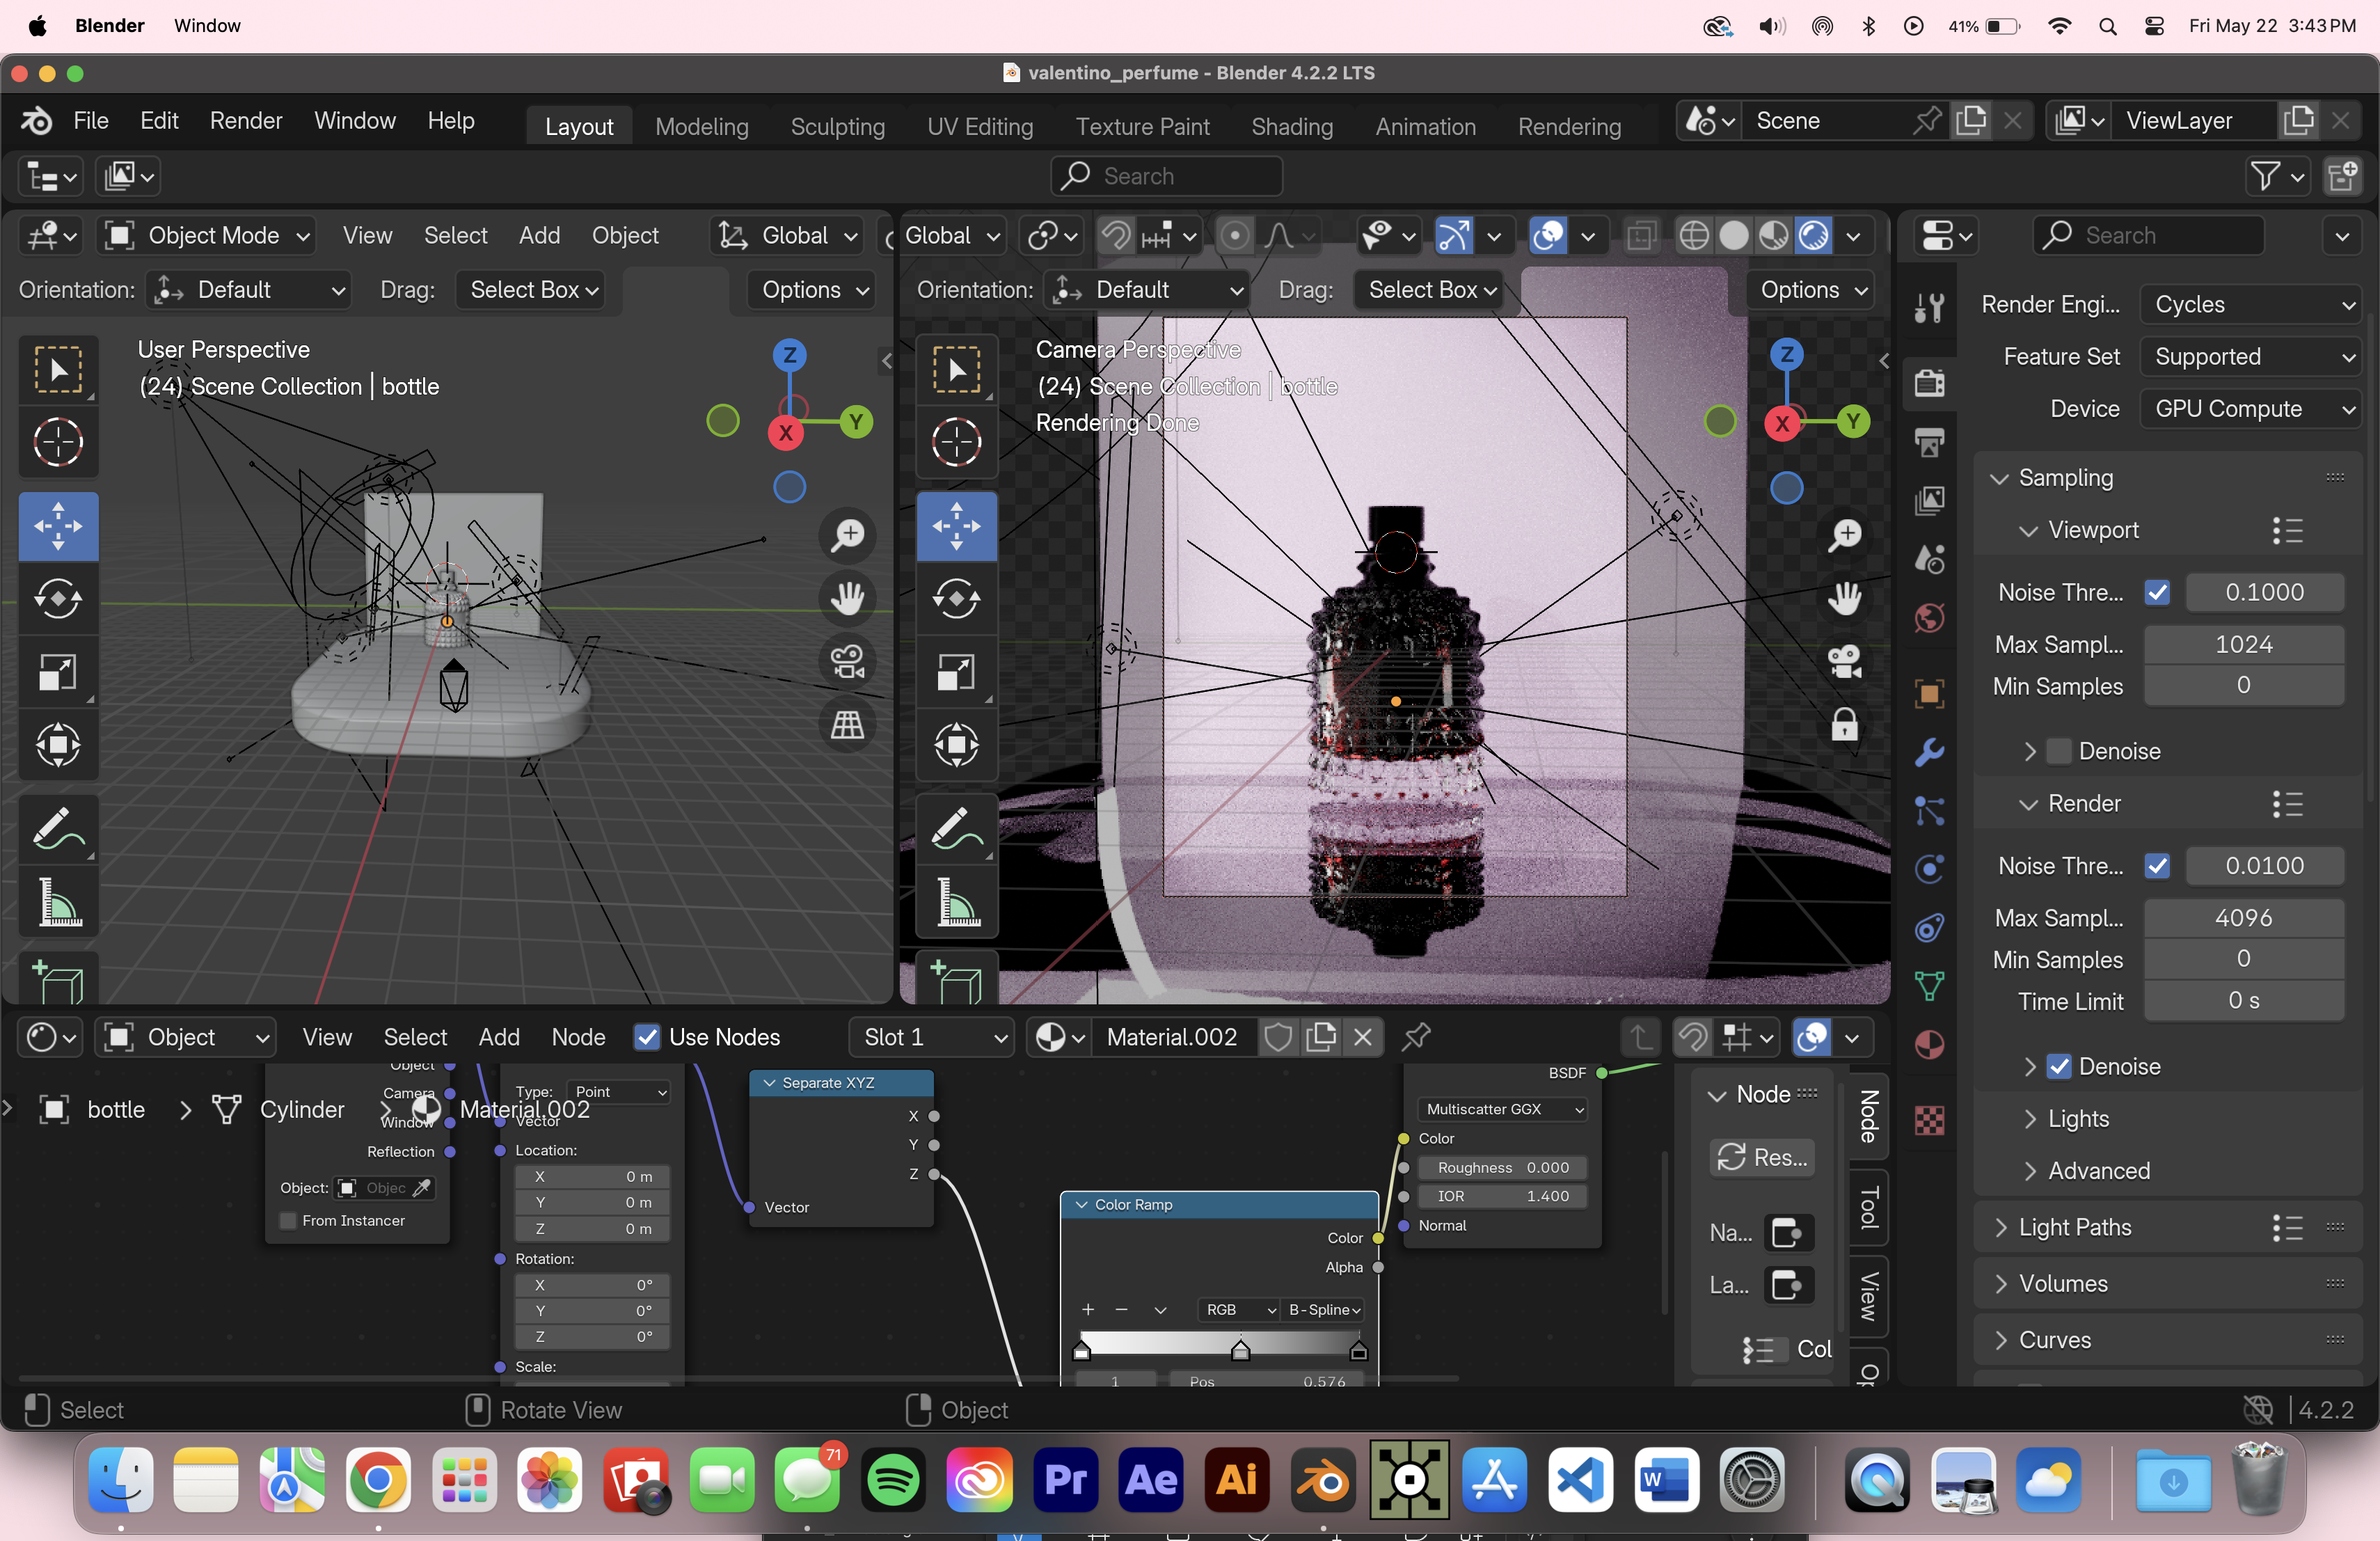Click Reset Node button in sidebar
The width and height of the screenshot is (2380, 1541).
(1762, 1157)
